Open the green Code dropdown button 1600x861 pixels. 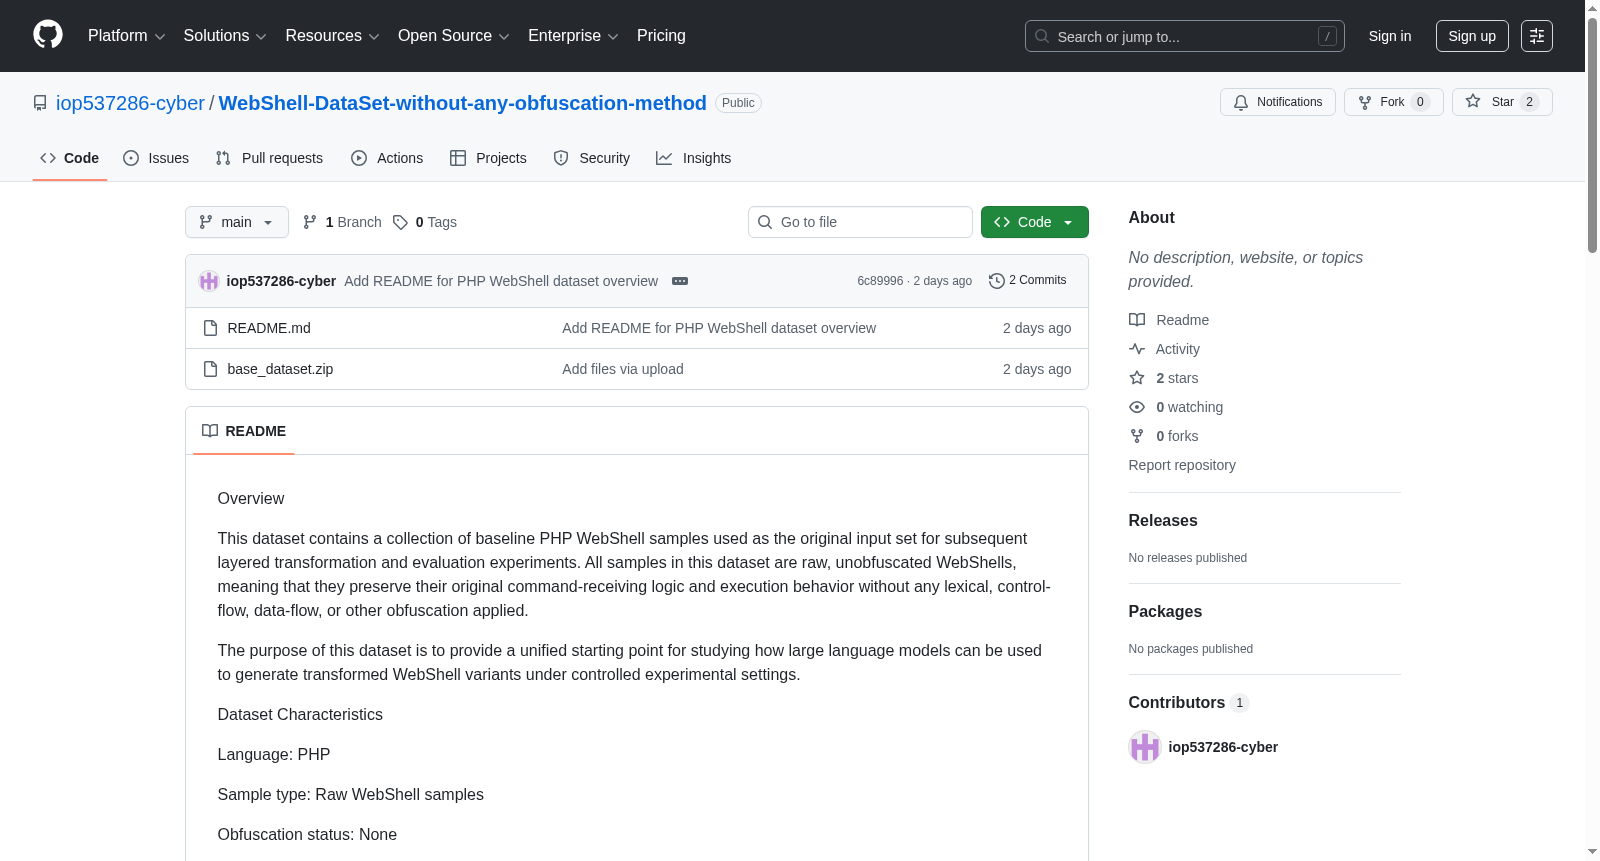[x=1035, y=222]
